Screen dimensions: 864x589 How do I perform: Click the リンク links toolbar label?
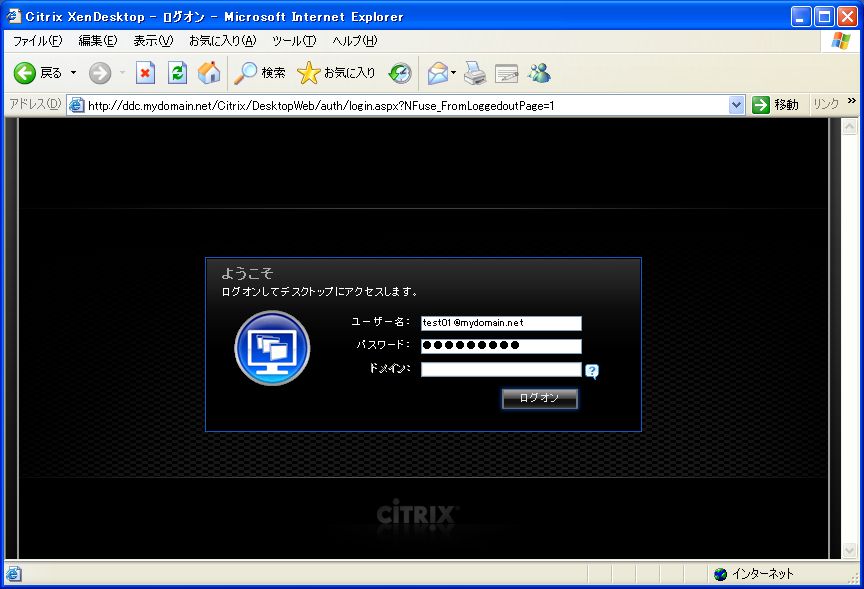click(826, 104)
